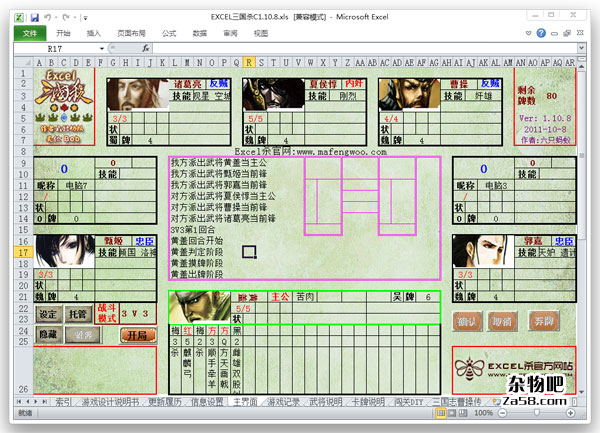Viewport: 600px width, 433px height.
Task: Select the 麒麟弓 hand card
Action: click(187, 358)
